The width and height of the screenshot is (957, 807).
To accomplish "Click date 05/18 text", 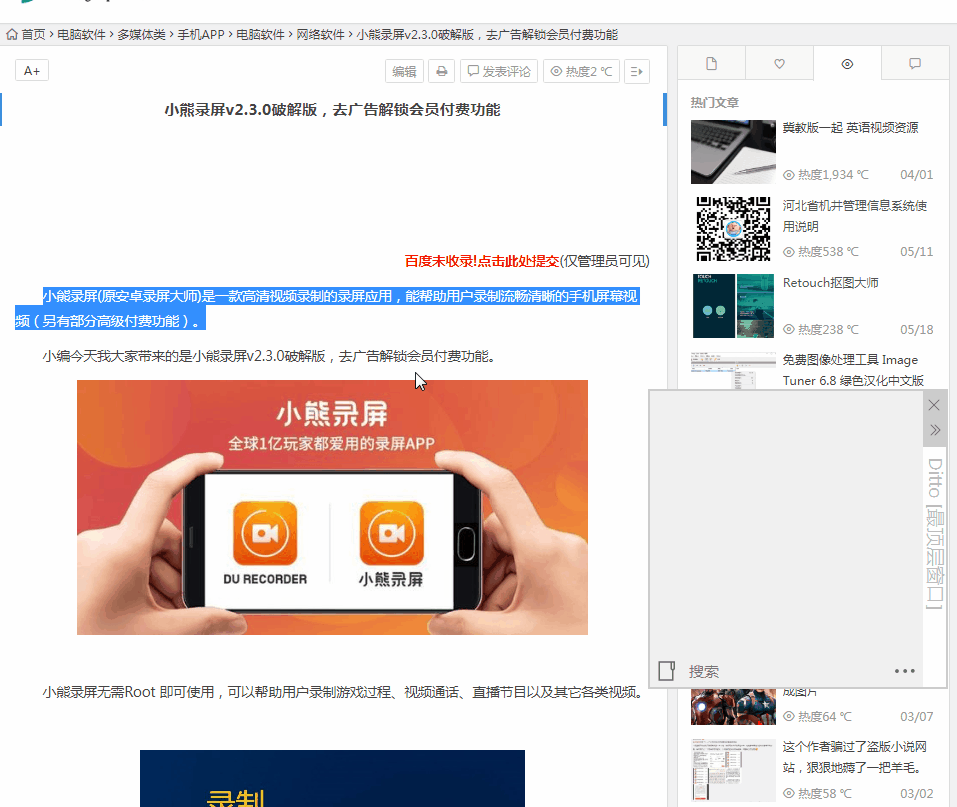I will tap(917, 330).
